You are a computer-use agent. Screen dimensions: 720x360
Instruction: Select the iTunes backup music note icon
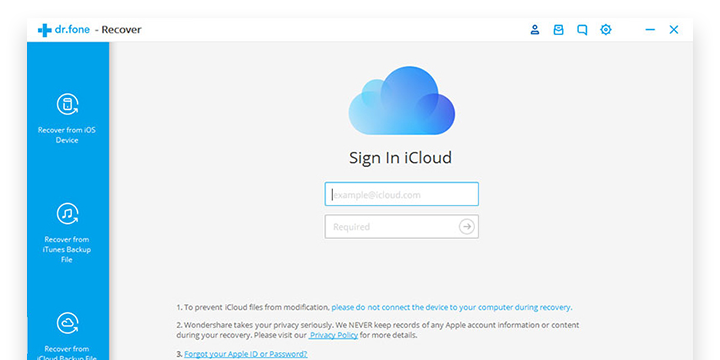pyautogui.click(x=68, y=214)
